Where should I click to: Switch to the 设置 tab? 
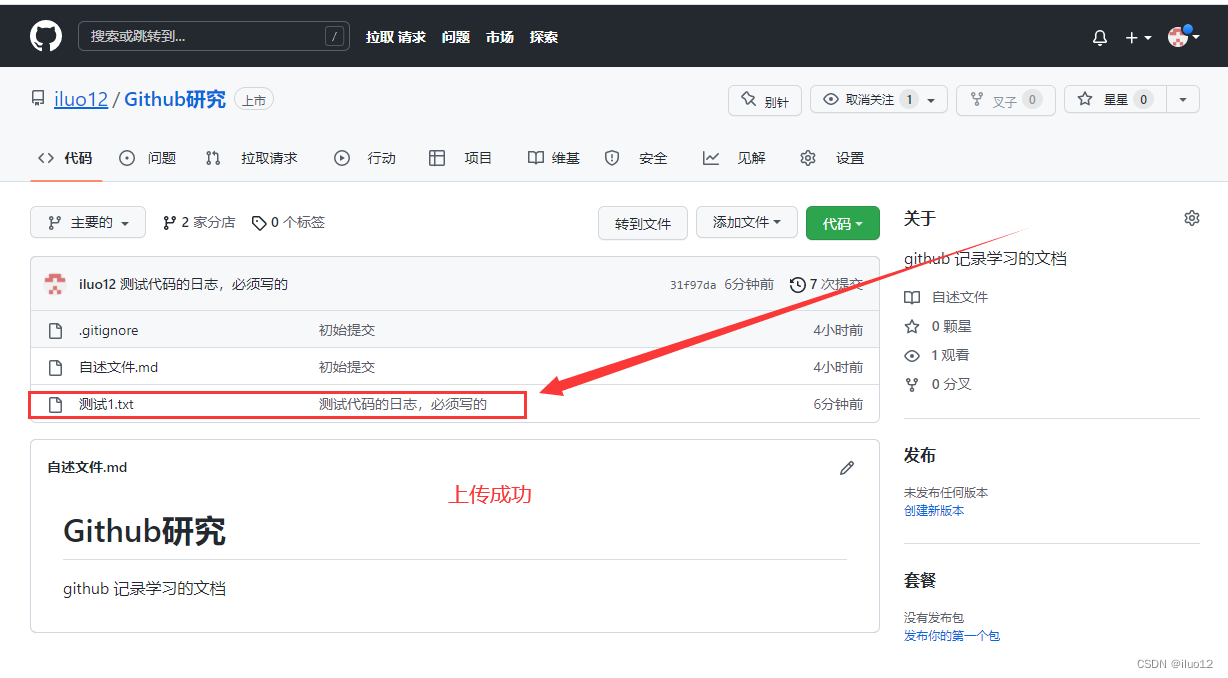point(832,158)
